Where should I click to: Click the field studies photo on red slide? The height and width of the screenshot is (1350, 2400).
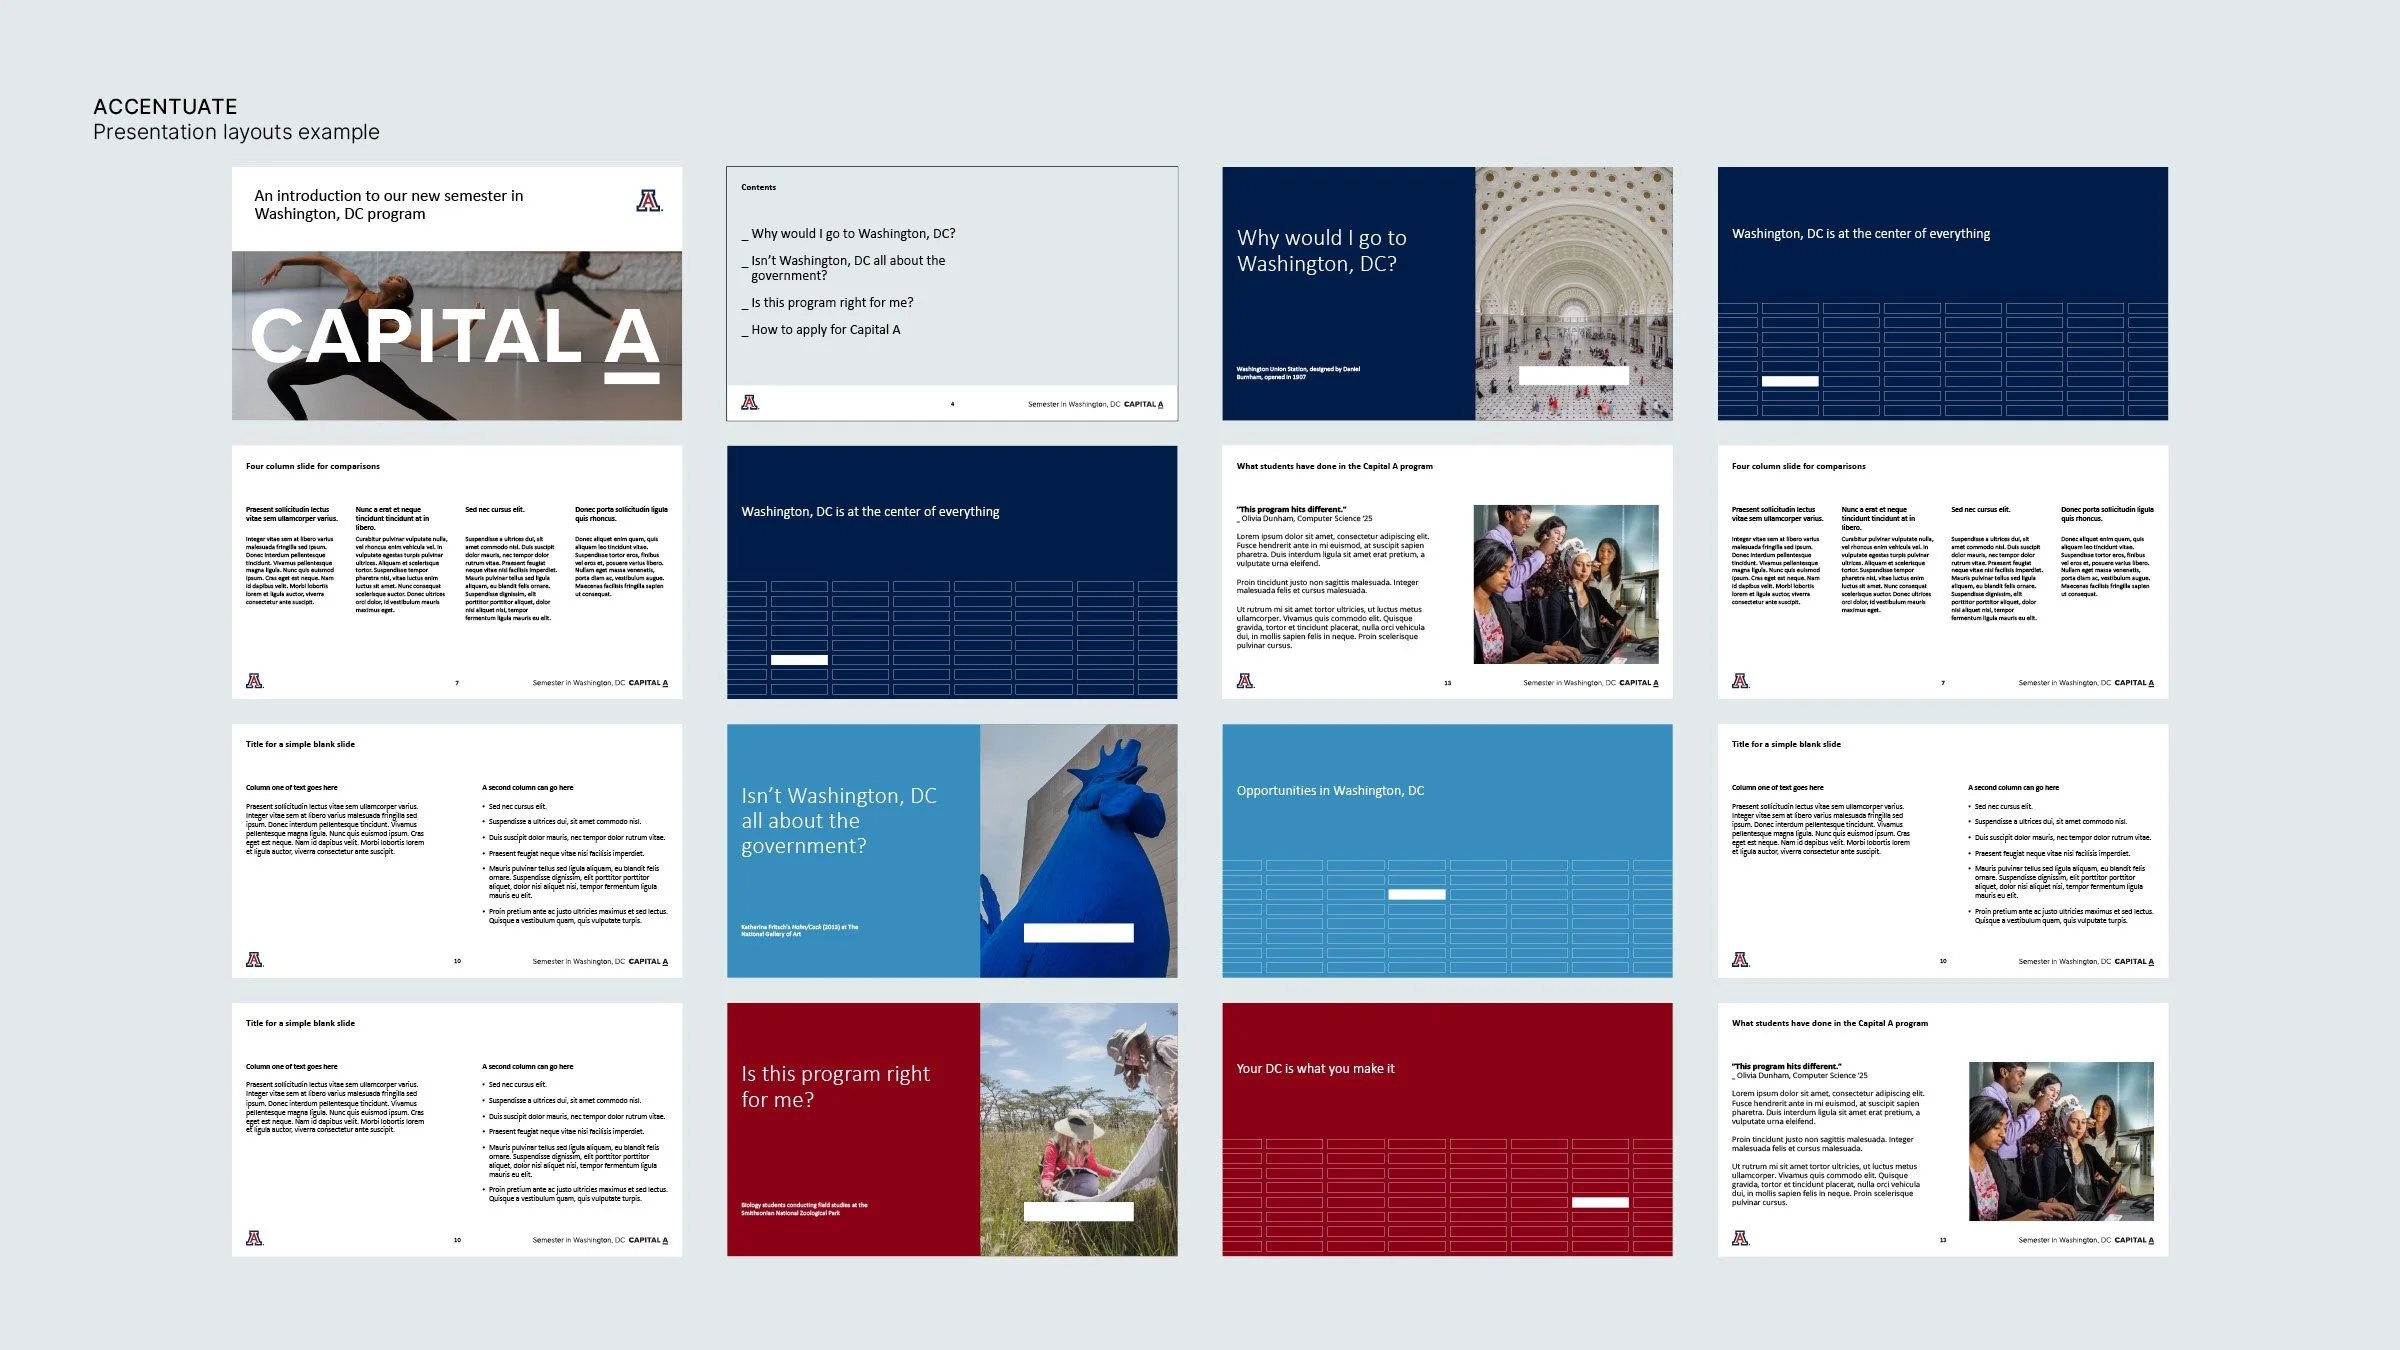[x=1078, y=1110]
